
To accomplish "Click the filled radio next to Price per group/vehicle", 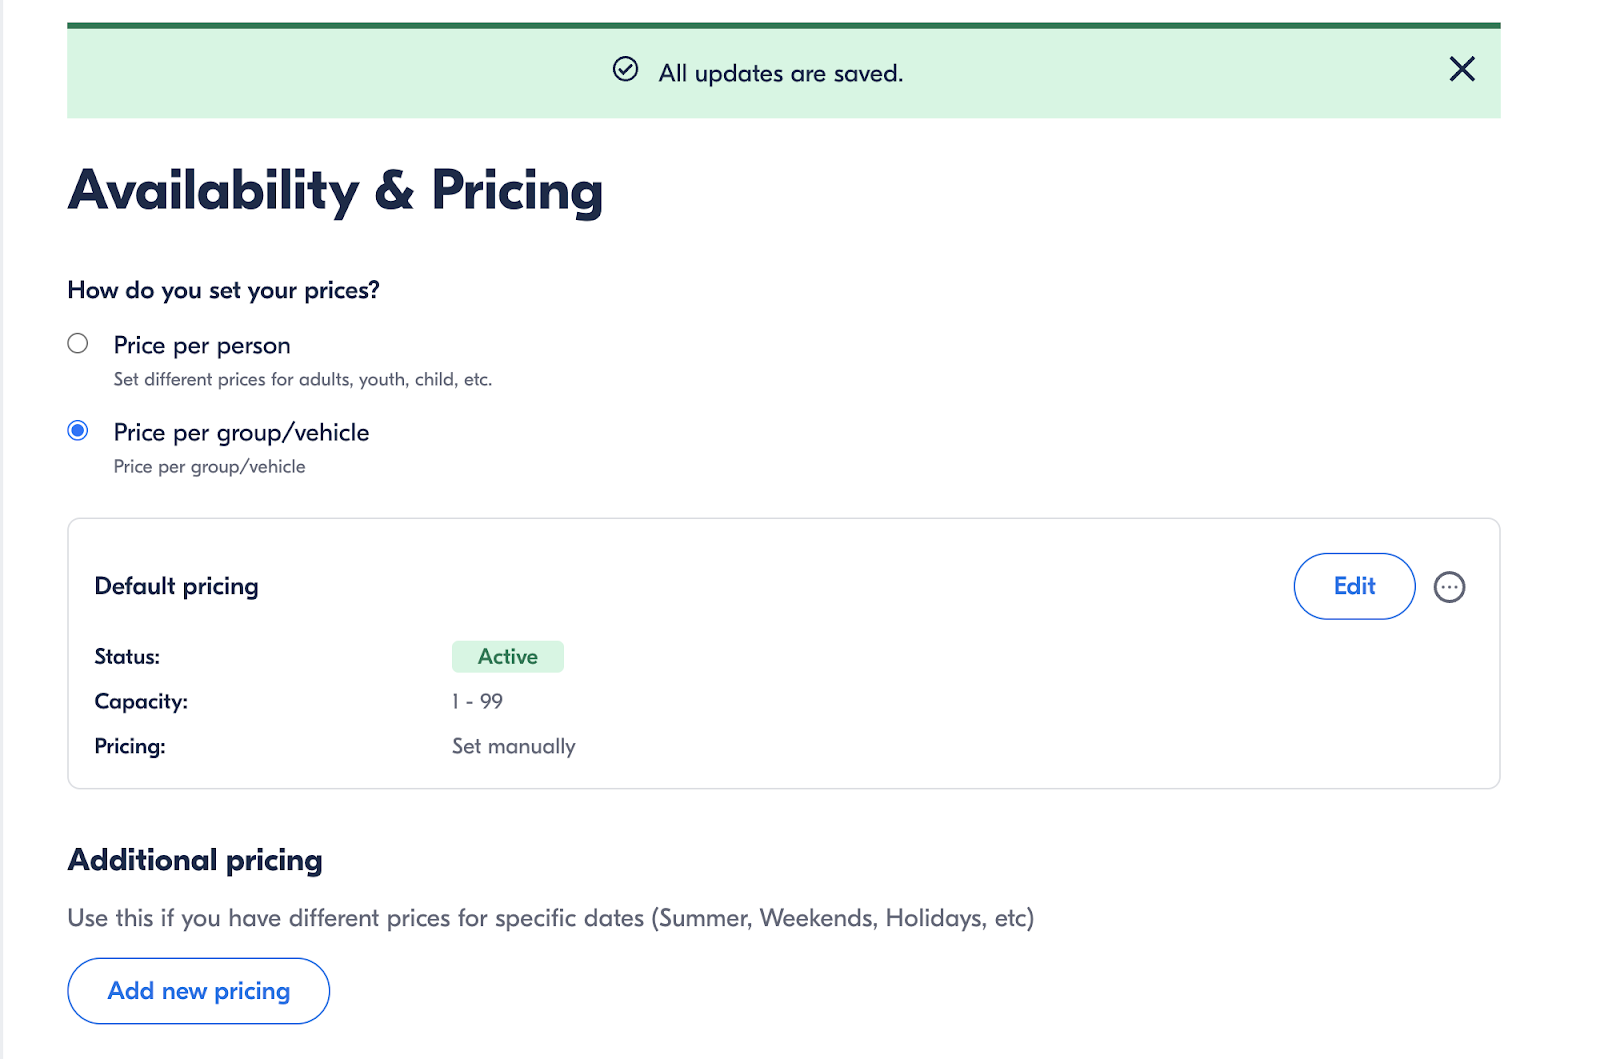I will coord(77,431).
